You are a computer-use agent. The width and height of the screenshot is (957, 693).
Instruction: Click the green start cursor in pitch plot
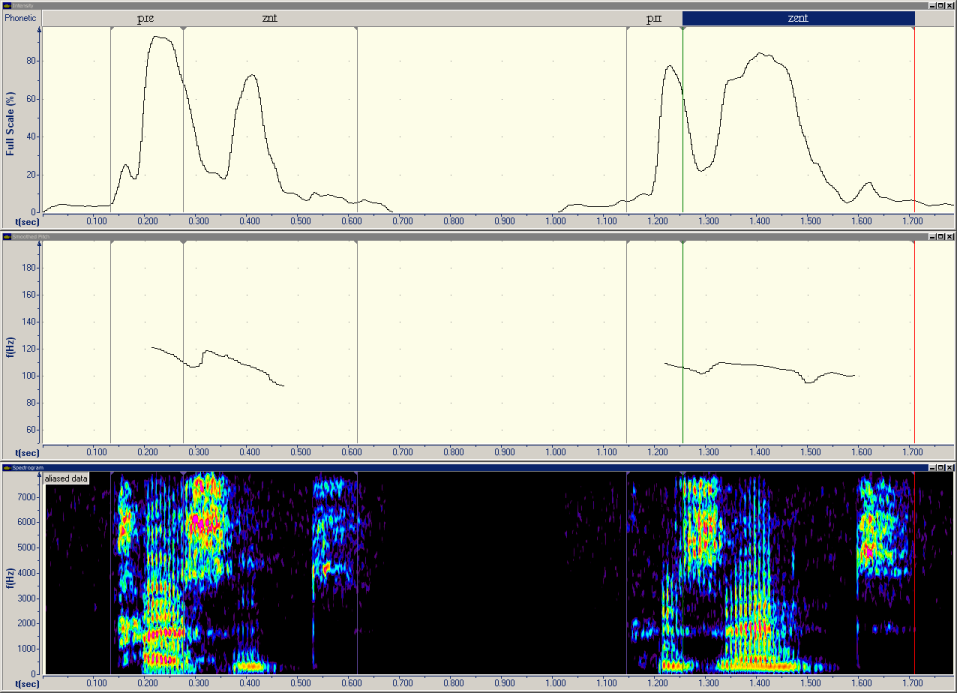coord(683,340)
